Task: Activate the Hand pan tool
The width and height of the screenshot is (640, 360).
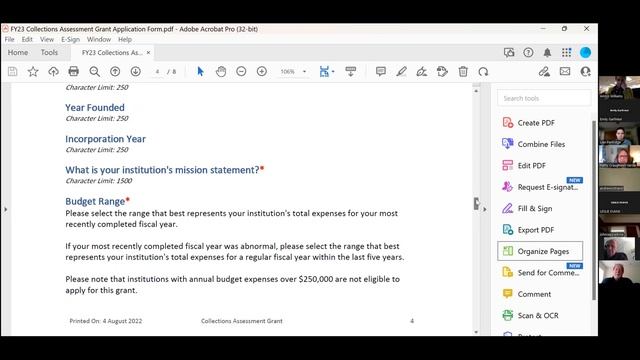Action: (221, 71)
